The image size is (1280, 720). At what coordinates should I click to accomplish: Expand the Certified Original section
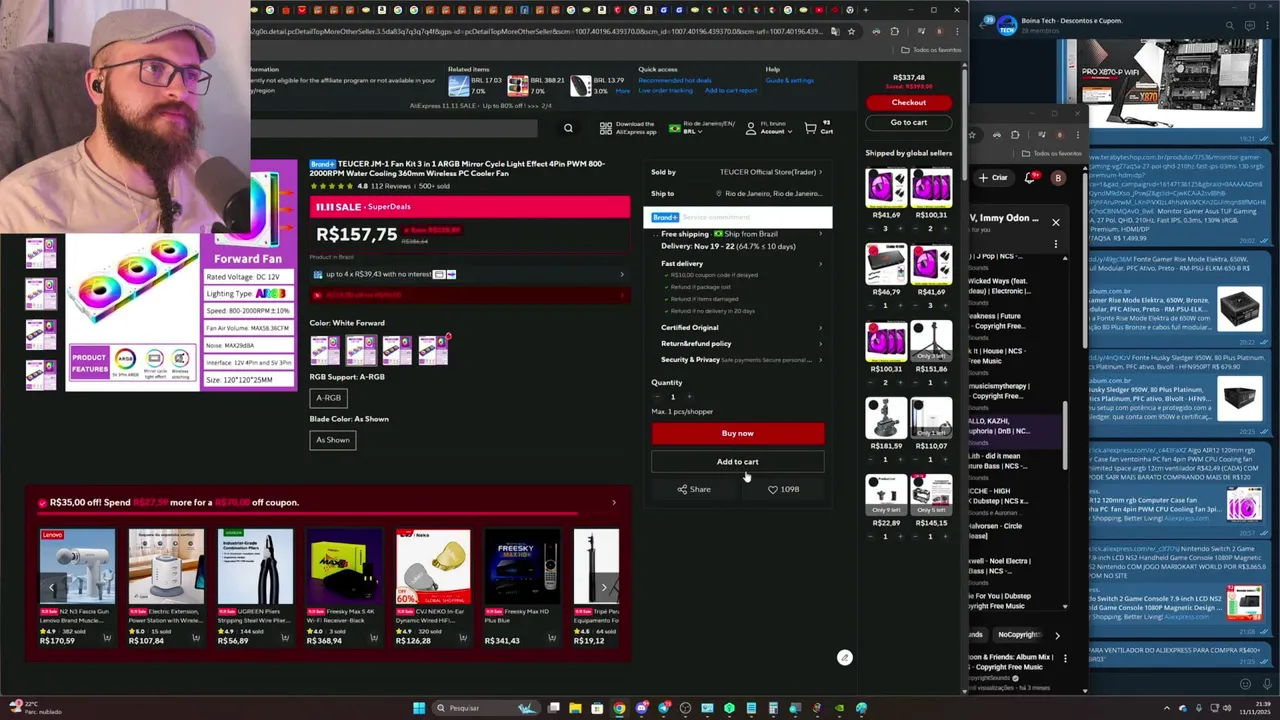(741, 327)
